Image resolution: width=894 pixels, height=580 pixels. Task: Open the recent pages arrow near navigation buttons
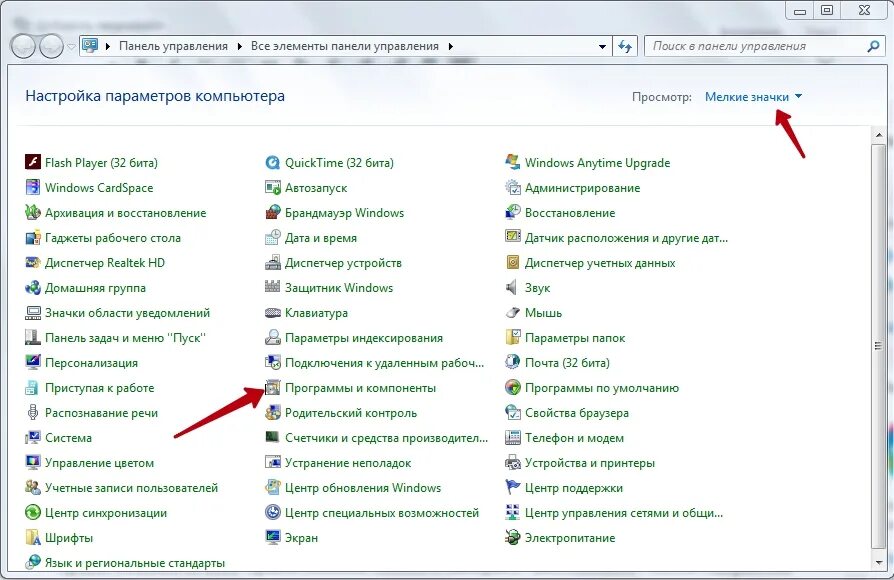[71, 47]
